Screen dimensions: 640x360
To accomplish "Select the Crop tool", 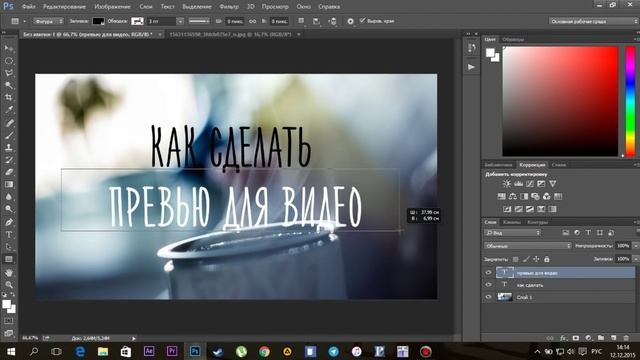I will pos(9,98).
